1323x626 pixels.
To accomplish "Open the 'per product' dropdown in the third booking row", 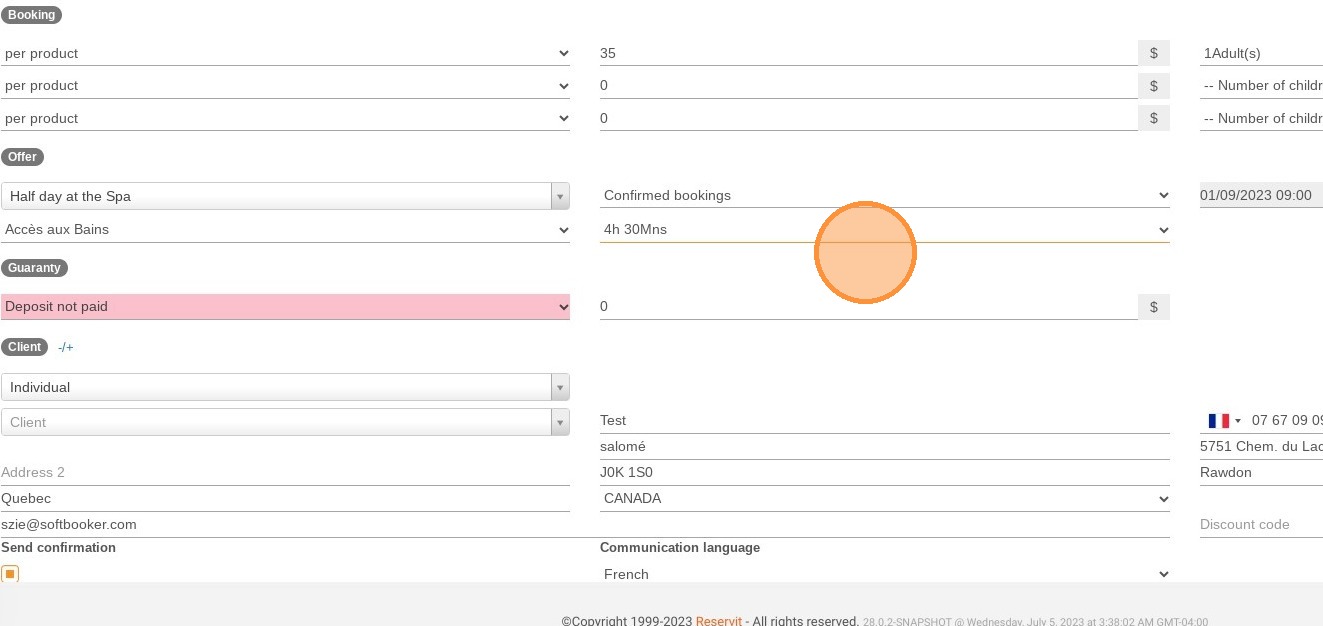I will click(285, 118).
